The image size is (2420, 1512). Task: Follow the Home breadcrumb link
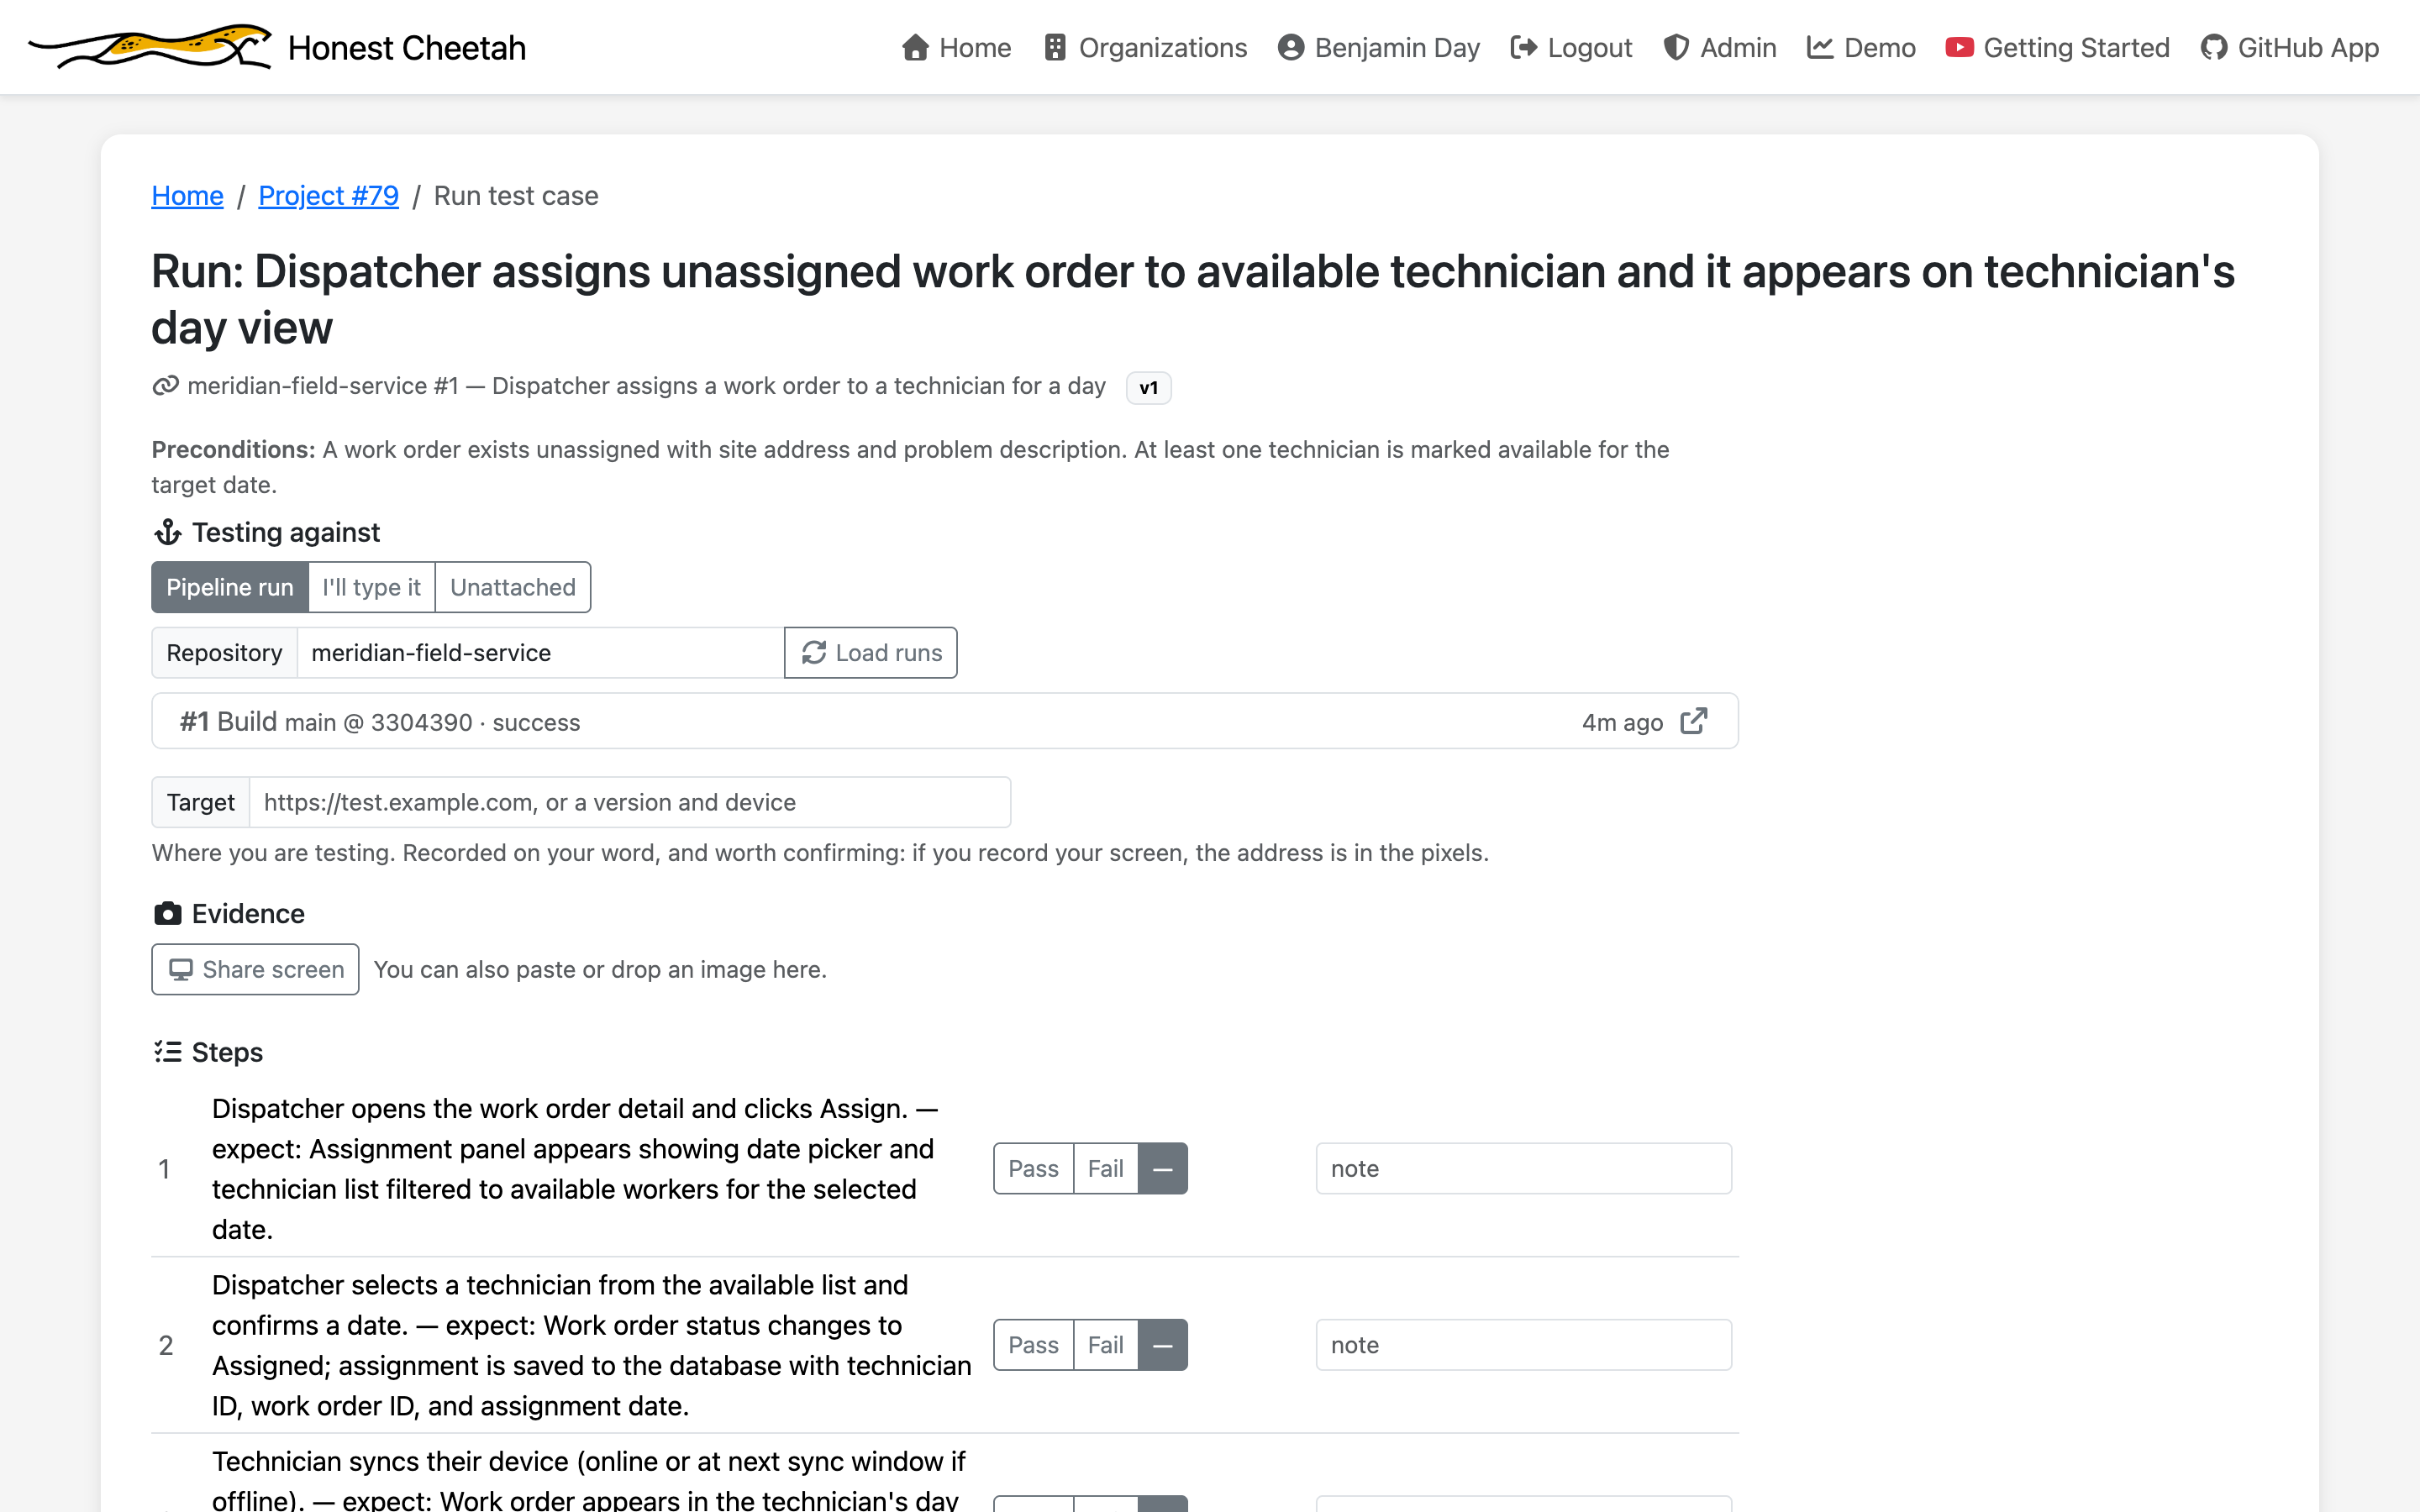click(187, 196)
